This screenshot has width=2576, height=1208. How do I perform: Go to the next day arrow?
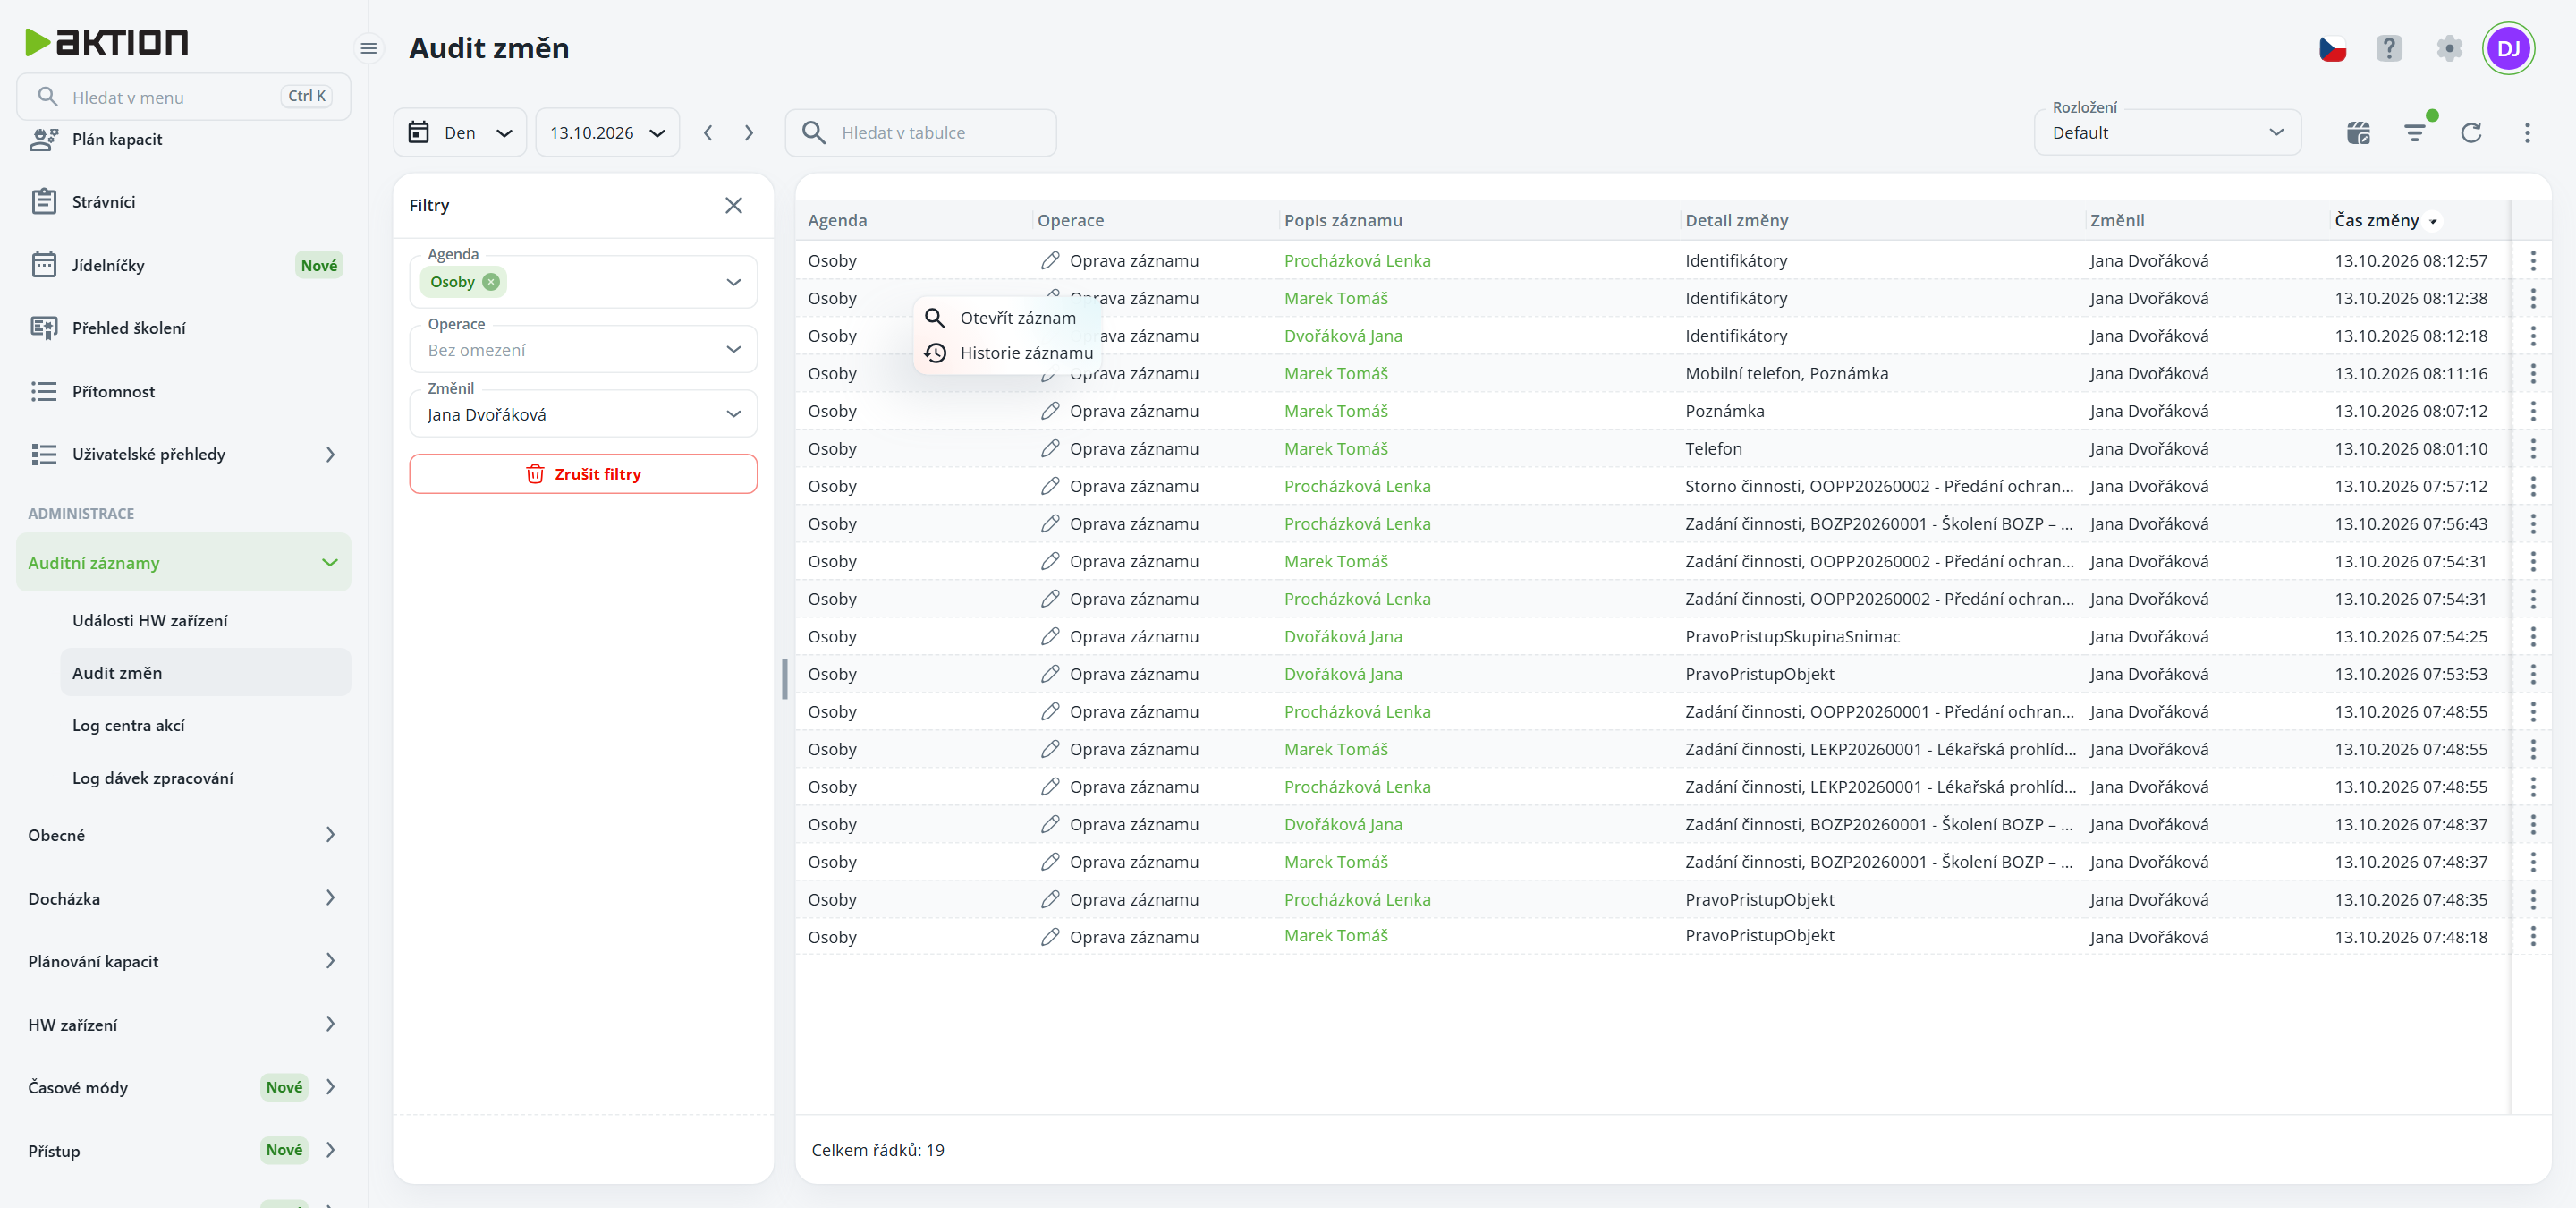point(749,133)
